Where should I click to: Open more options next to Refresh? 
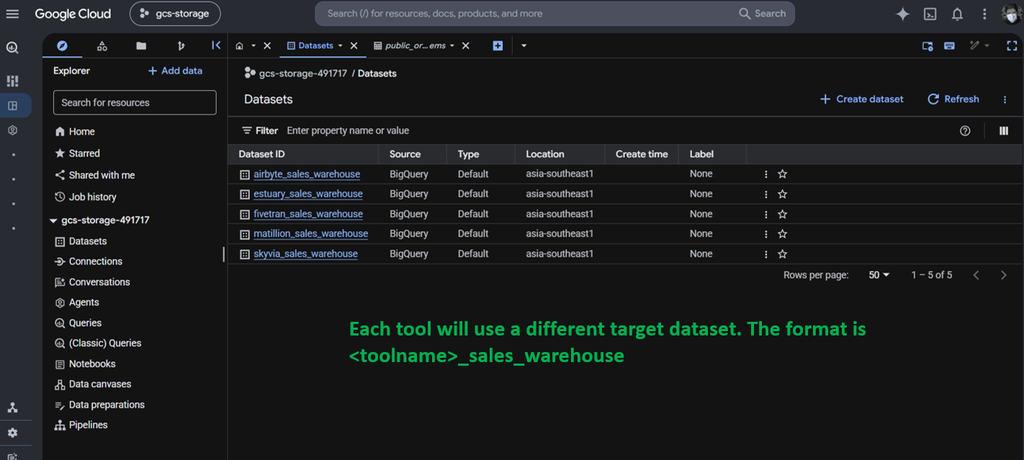1005,99
